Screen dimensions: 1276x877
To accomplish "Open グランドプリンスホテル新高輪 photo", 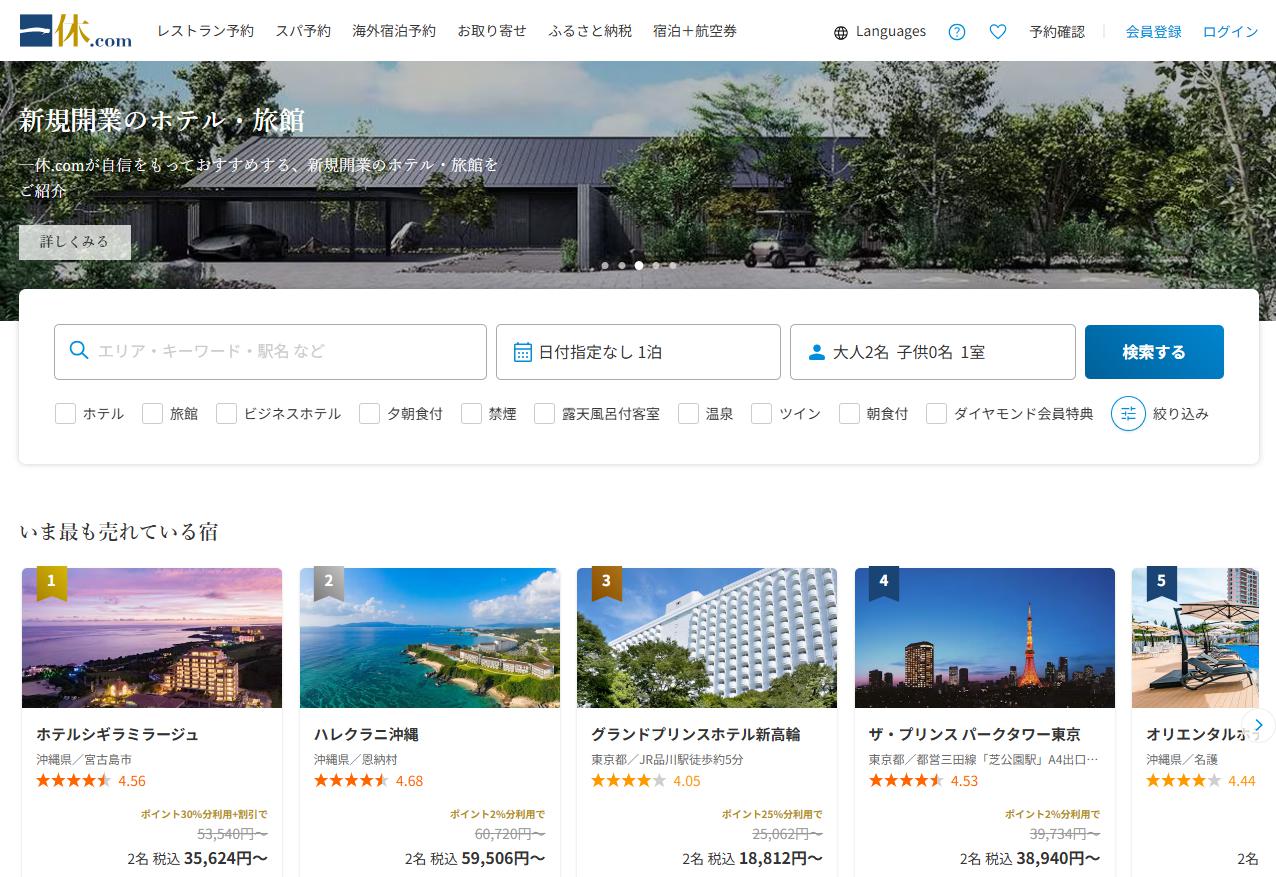I will (707, 638).
